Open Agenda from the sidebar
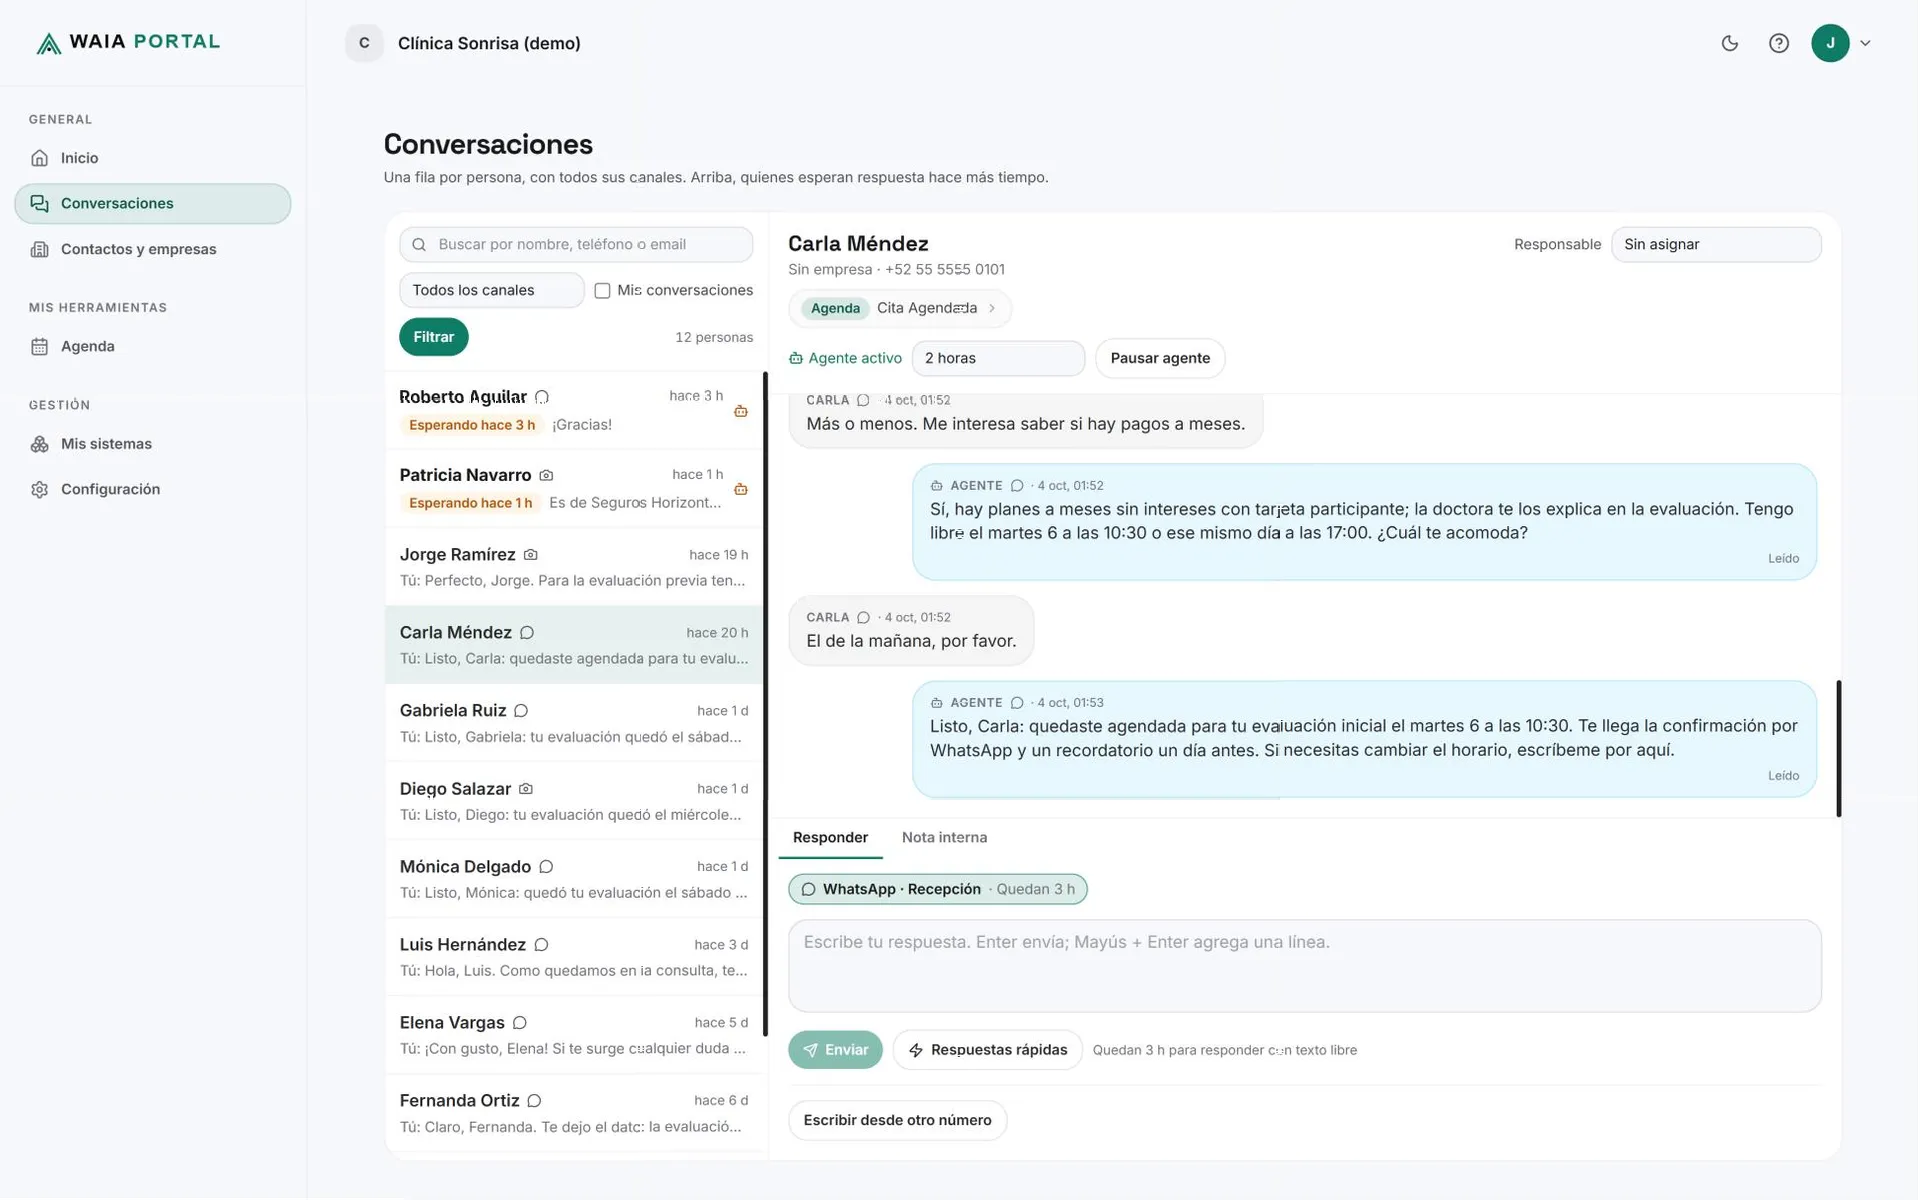This screenshot has height=1200, width=1920. [152, 346]
